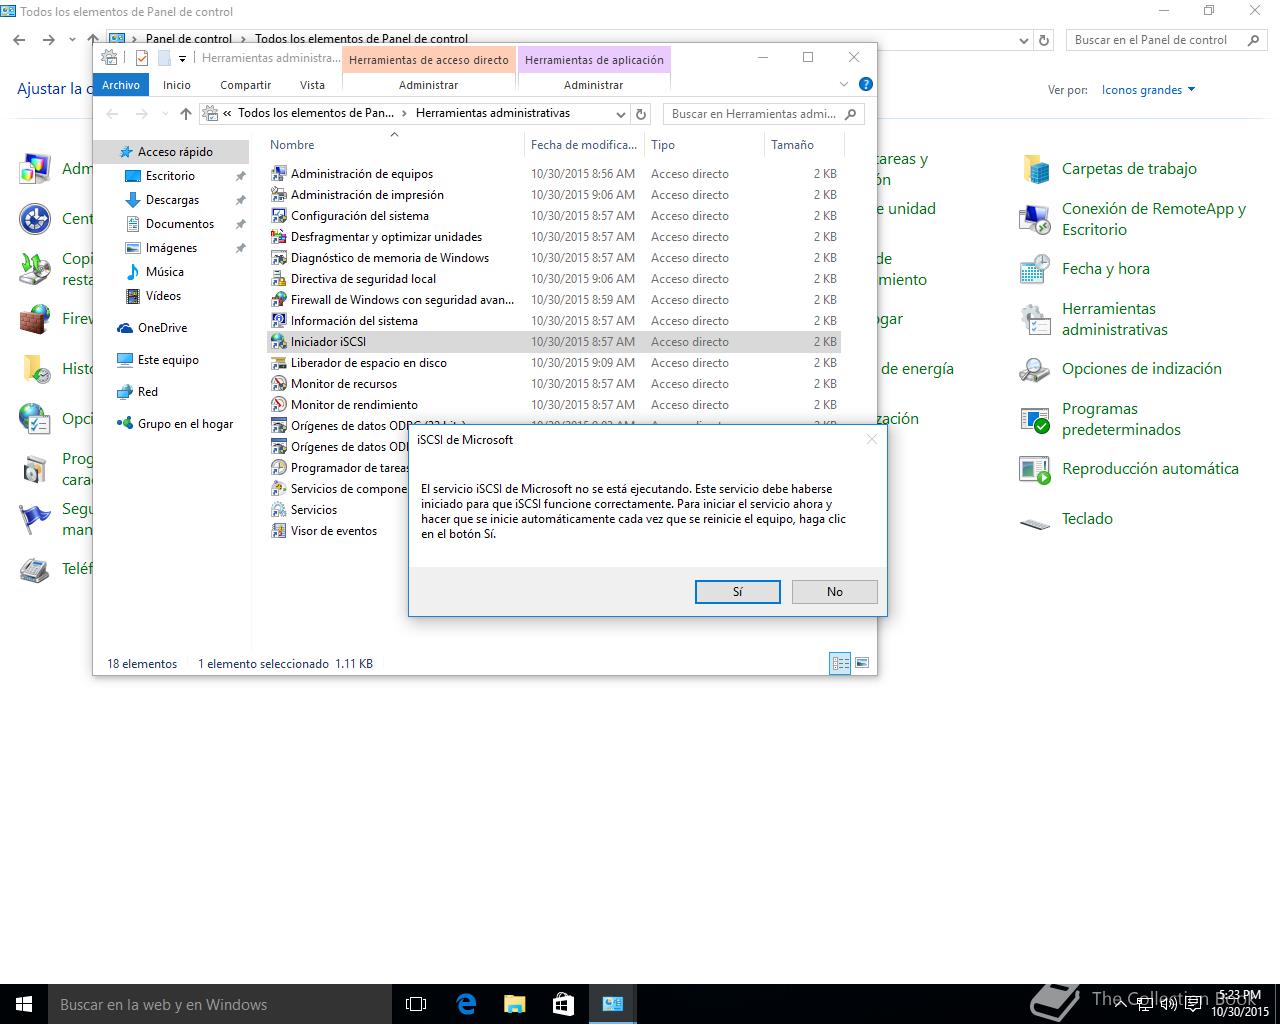This screenshot has height=1024, width=1280.
Task: Open Task View from the taskbar
Action: [416, 1004]
